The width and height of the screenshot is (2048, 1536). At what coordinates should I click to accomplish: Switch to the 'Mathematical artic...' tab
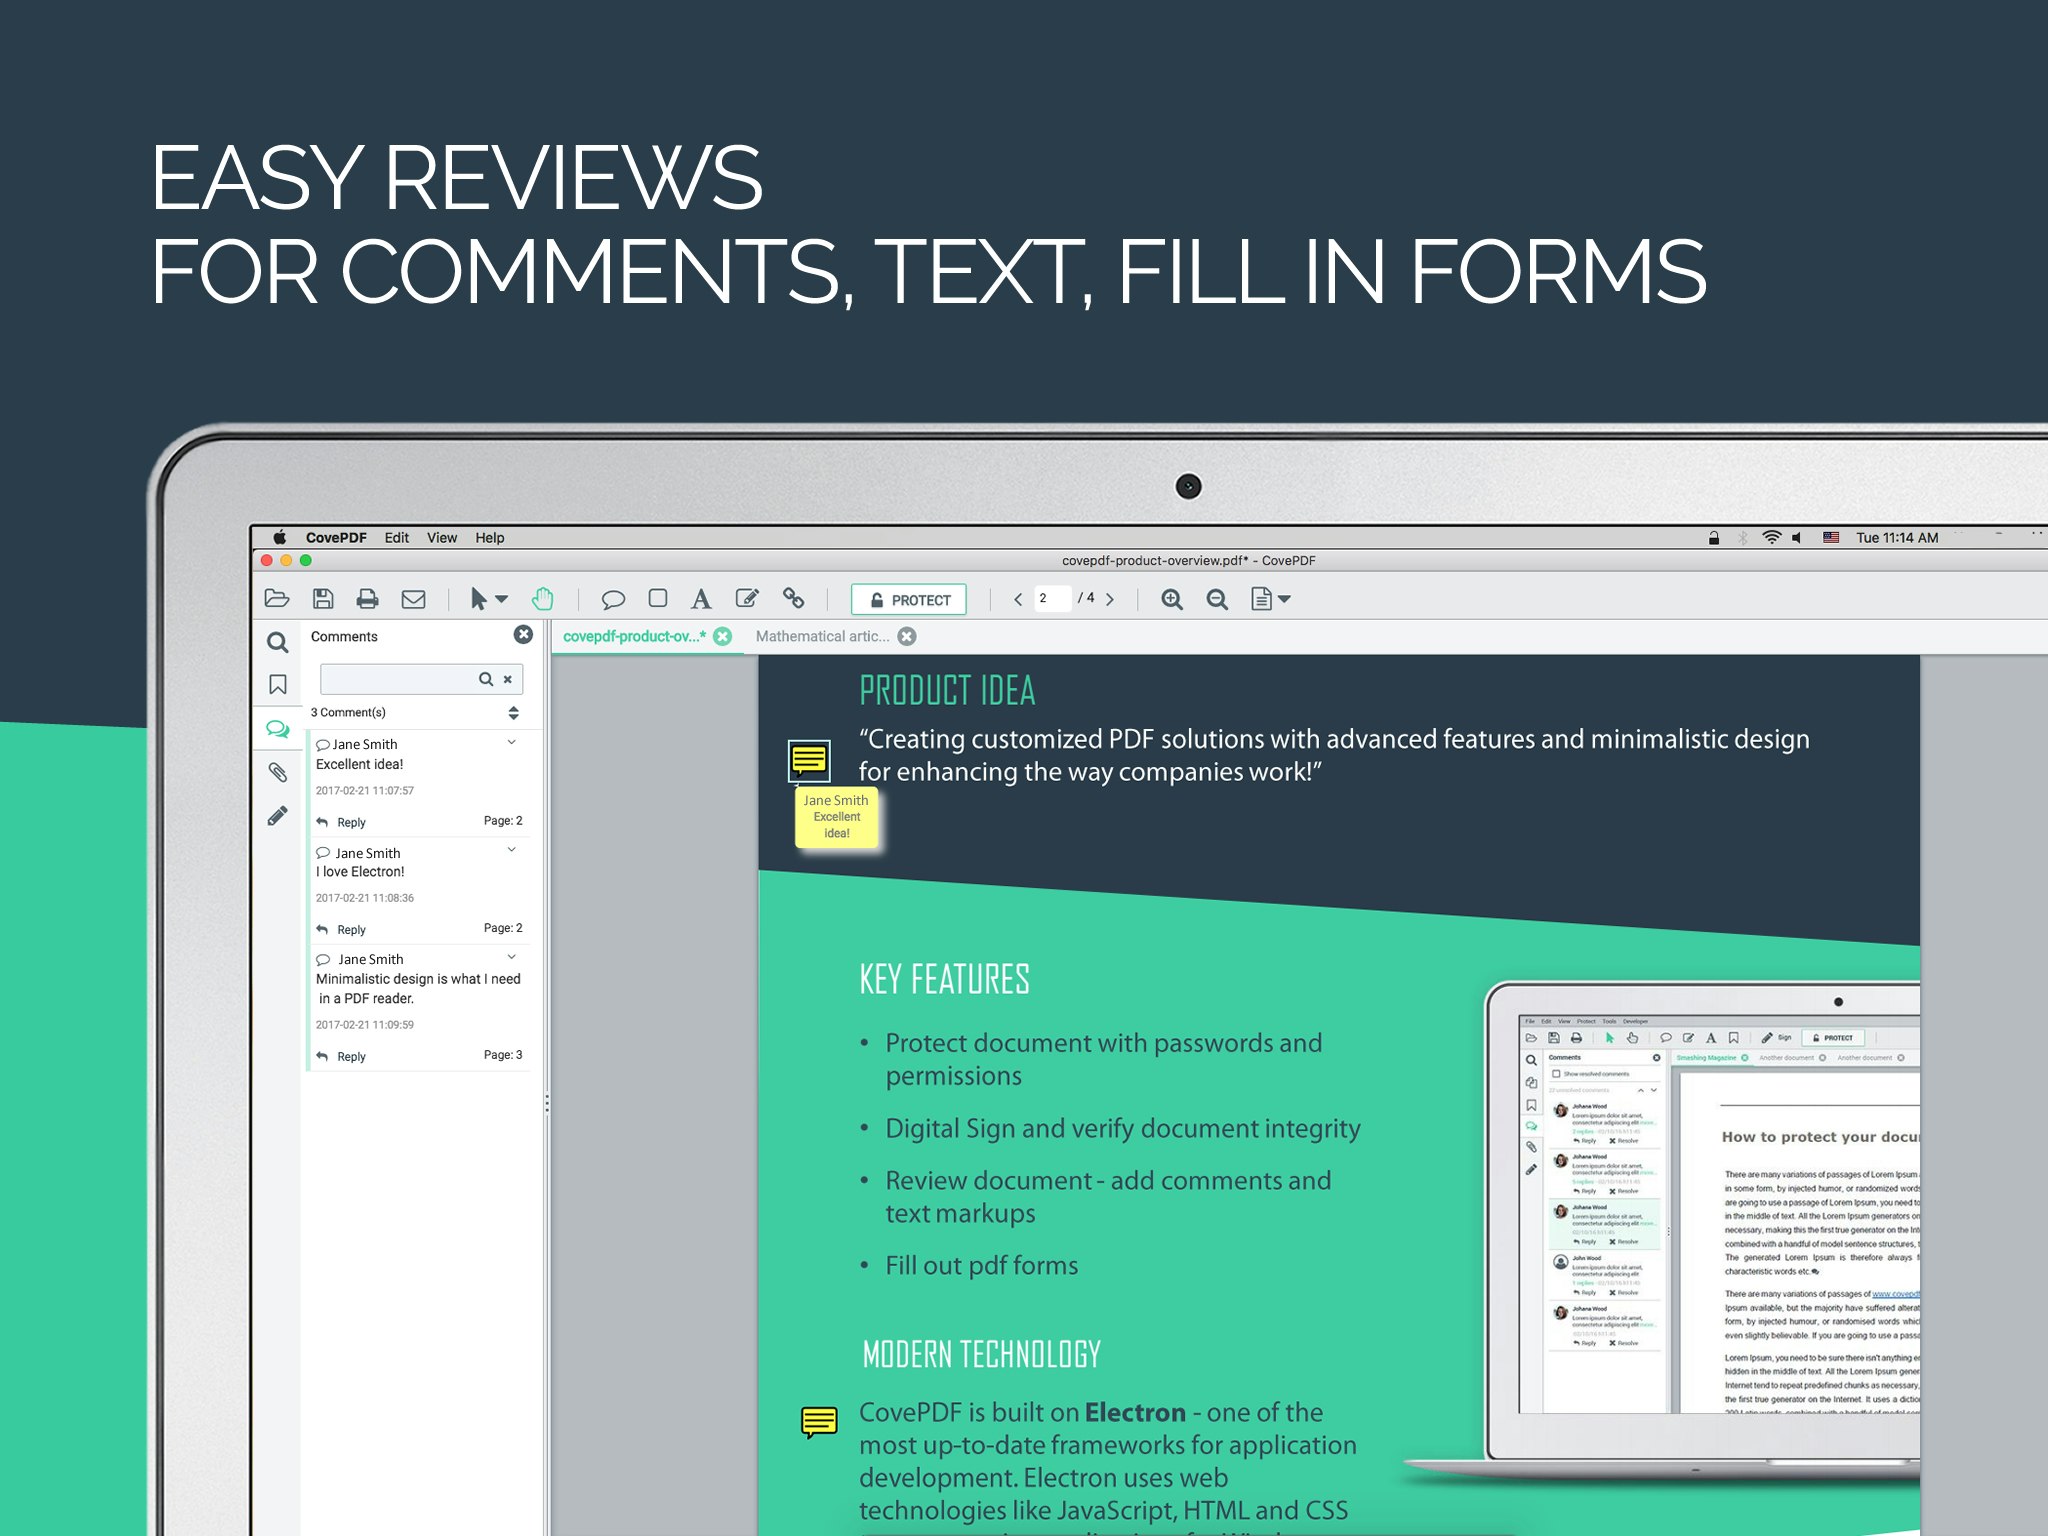point(823,636)
